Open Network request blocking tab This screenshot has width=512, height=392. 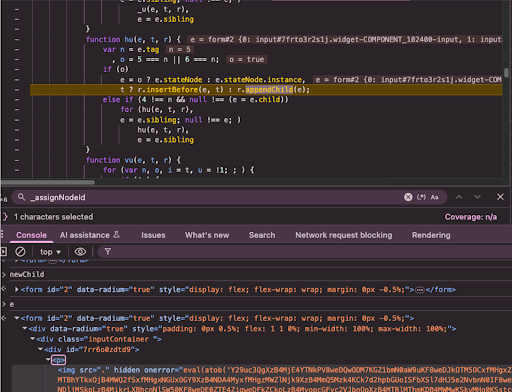coord(344,235)
